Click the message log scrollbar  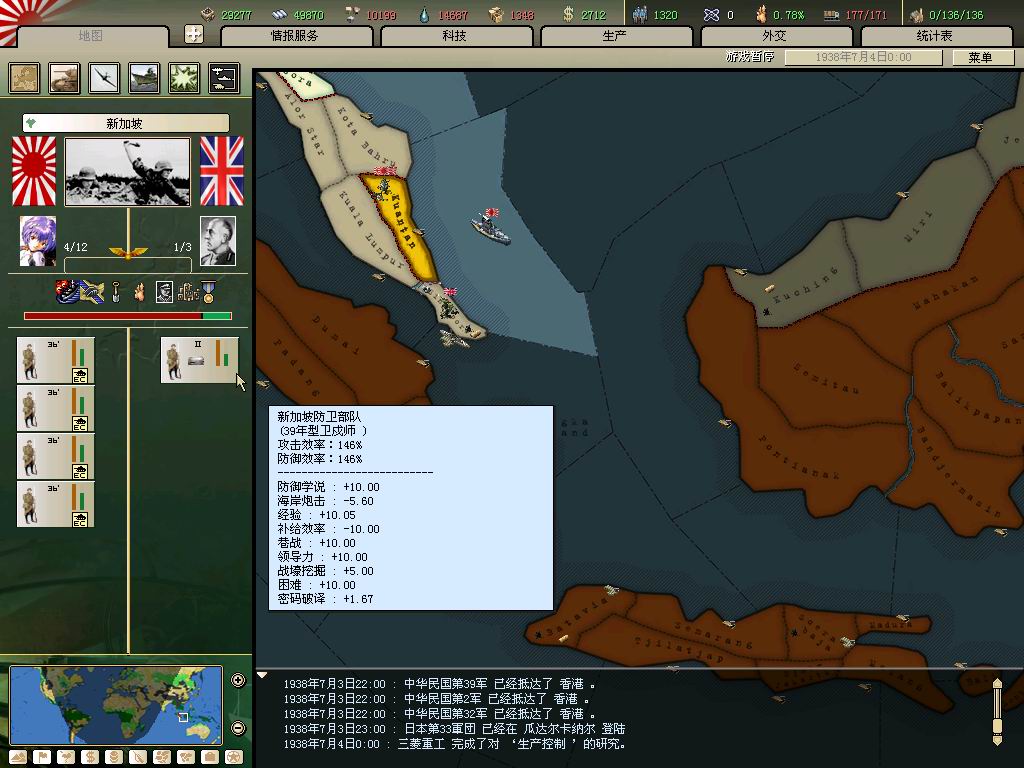tap(997, 711)
